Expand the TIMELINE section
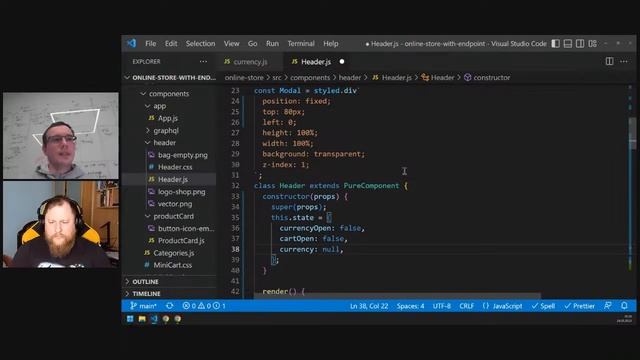Viewport: 640px width, 360px height. pyautogui.click(x=146, y=294)
